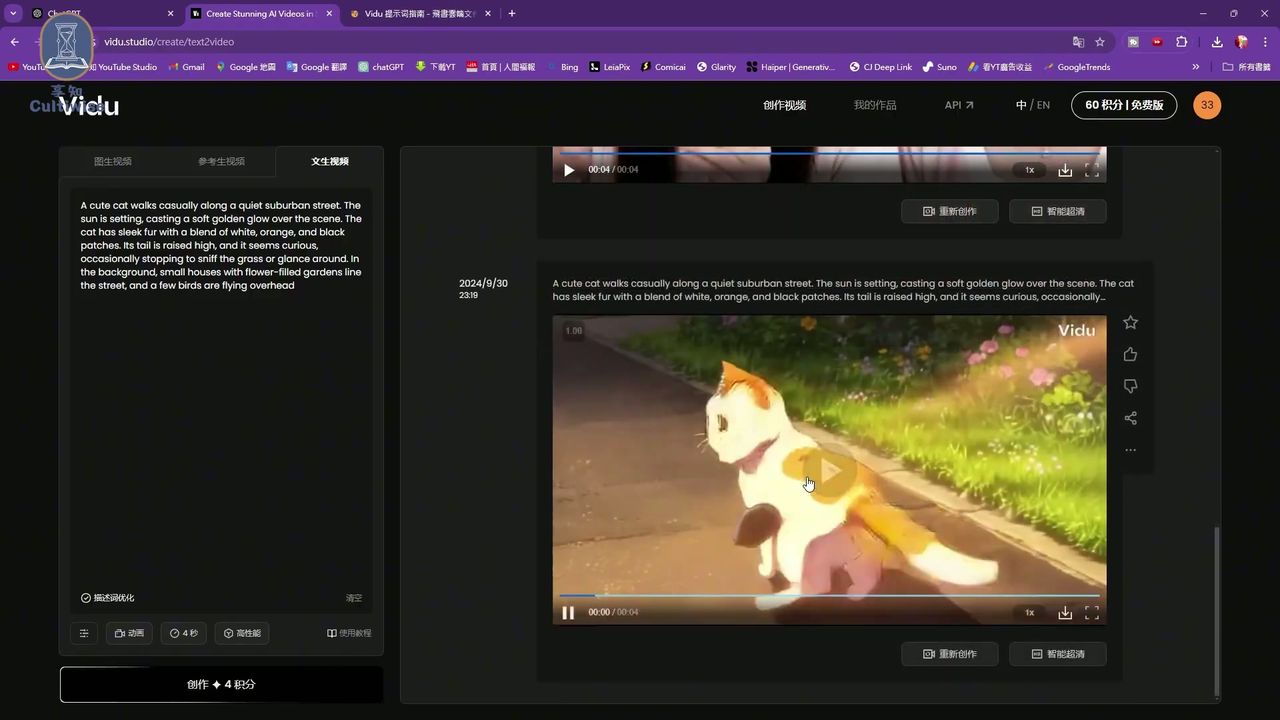1280x720 pixels.
Task: Share the generated cat video
Action: tap(1130, 418)
